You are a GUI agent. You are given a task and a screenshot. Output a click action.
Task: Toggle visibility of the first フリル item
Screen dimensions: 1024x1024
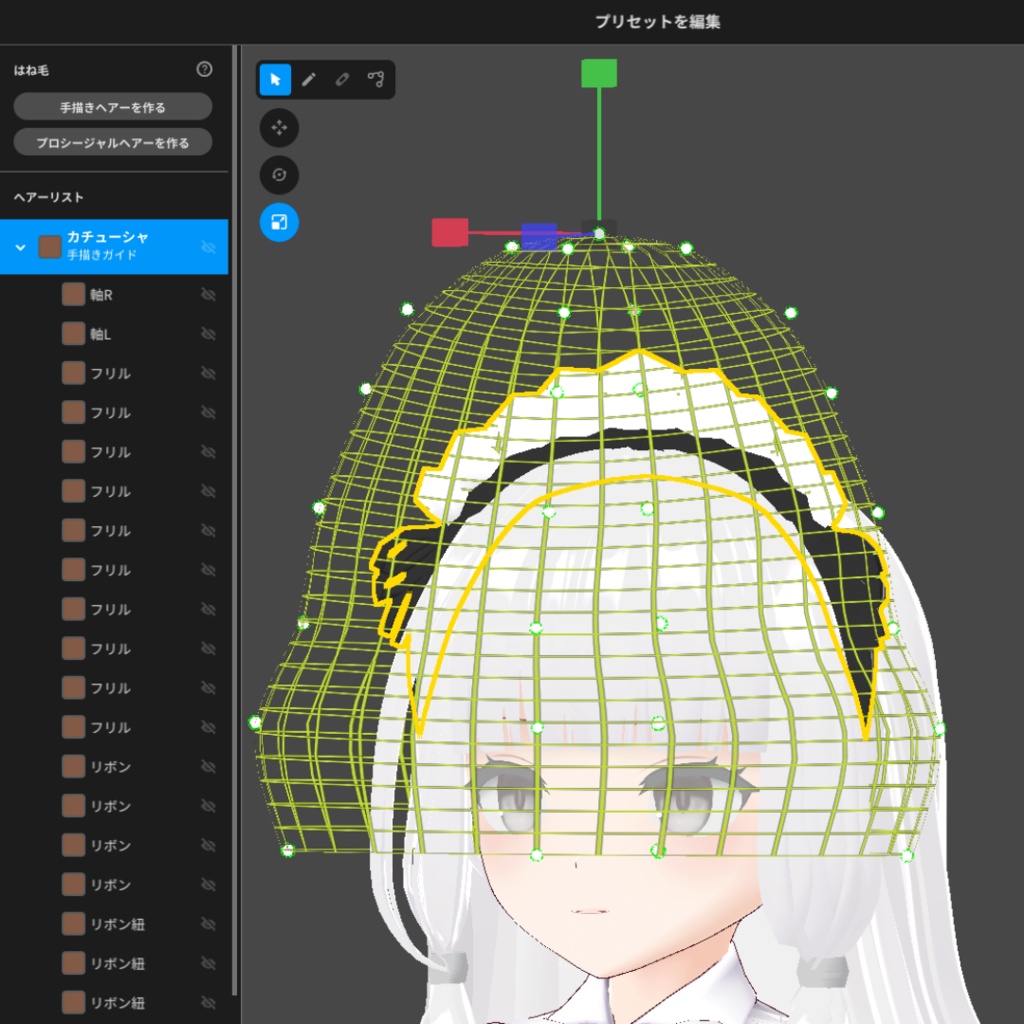click(208, 373)
